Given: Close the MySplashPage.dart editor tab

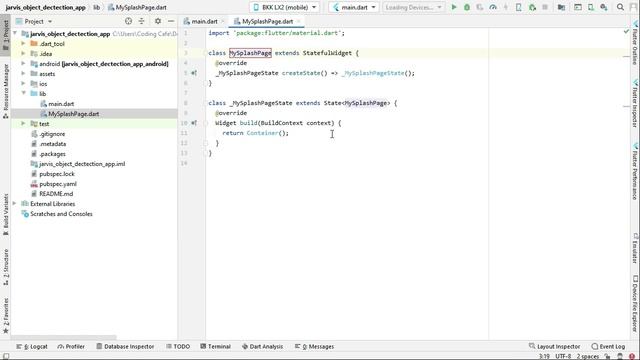Looking at the screenshot, I should pyautogui.click(x=299, y=21).
